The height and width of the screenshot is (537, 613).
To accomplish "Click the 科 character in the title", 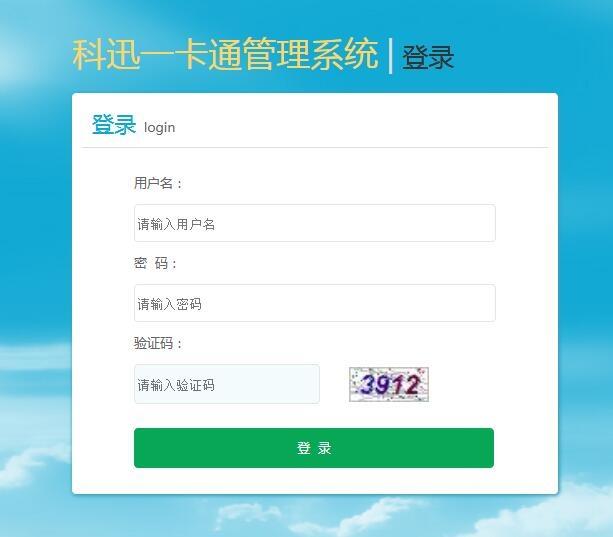I will 89,54.
